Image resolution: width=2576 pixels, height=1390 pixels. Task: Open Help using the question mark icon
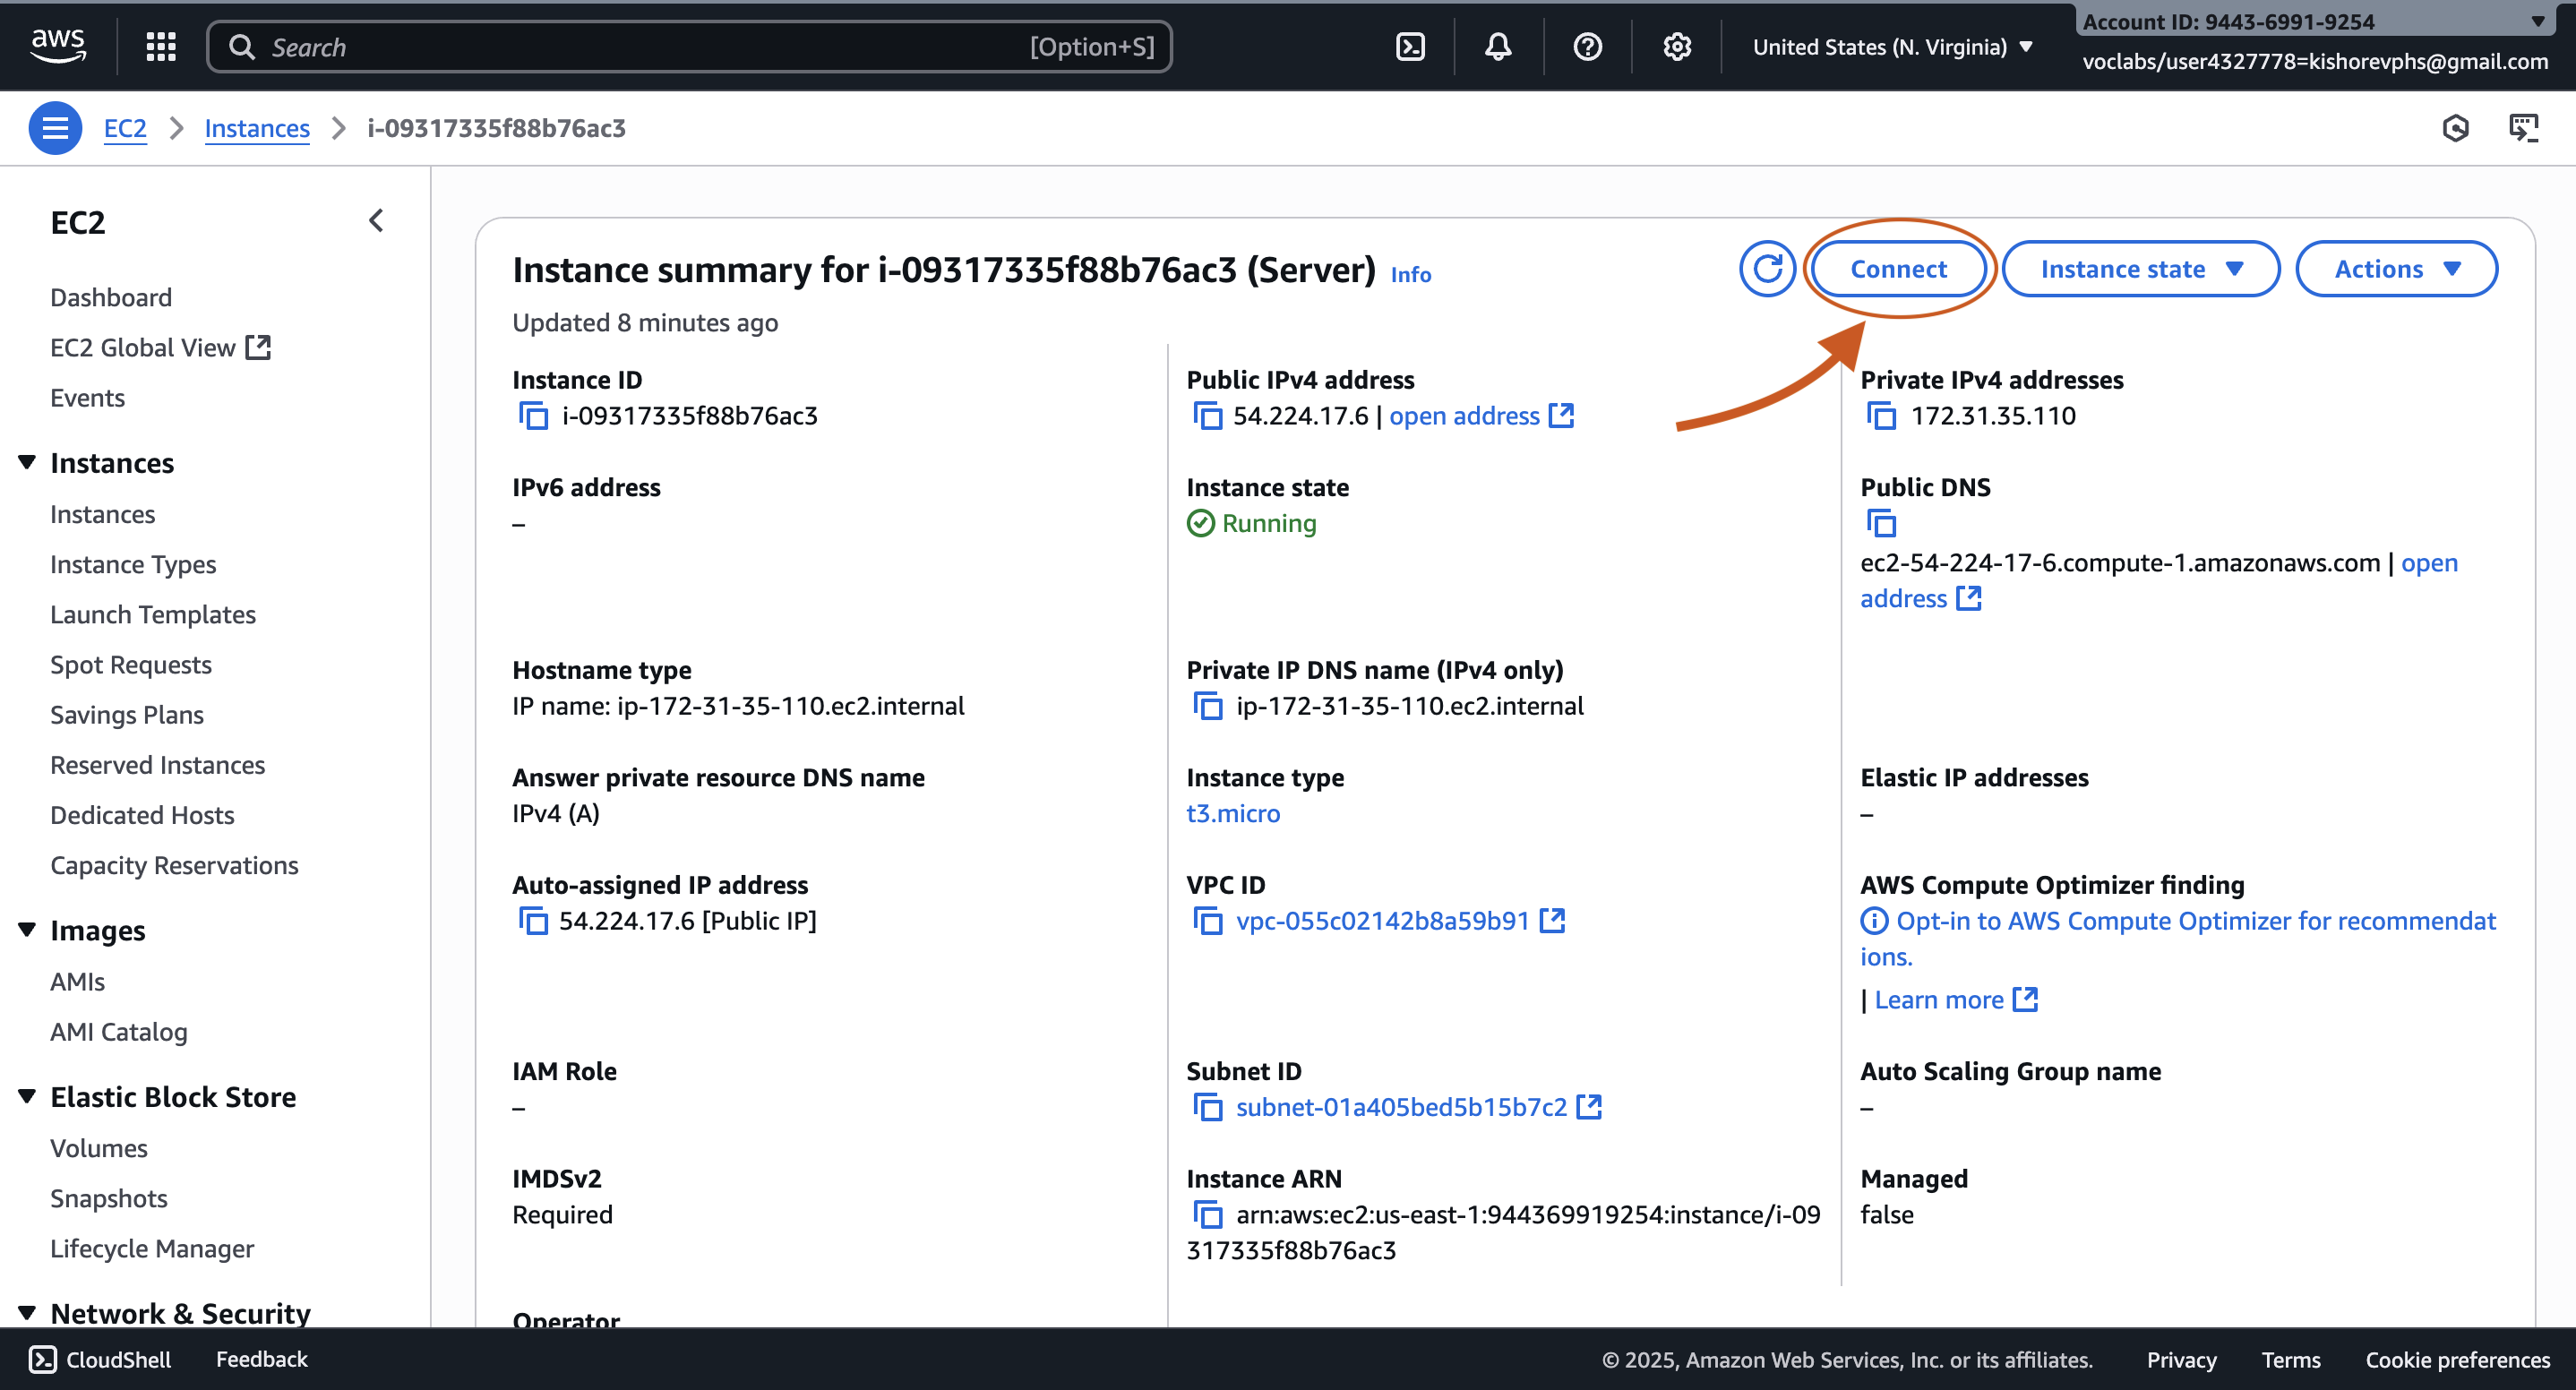tap(1587, 46)
